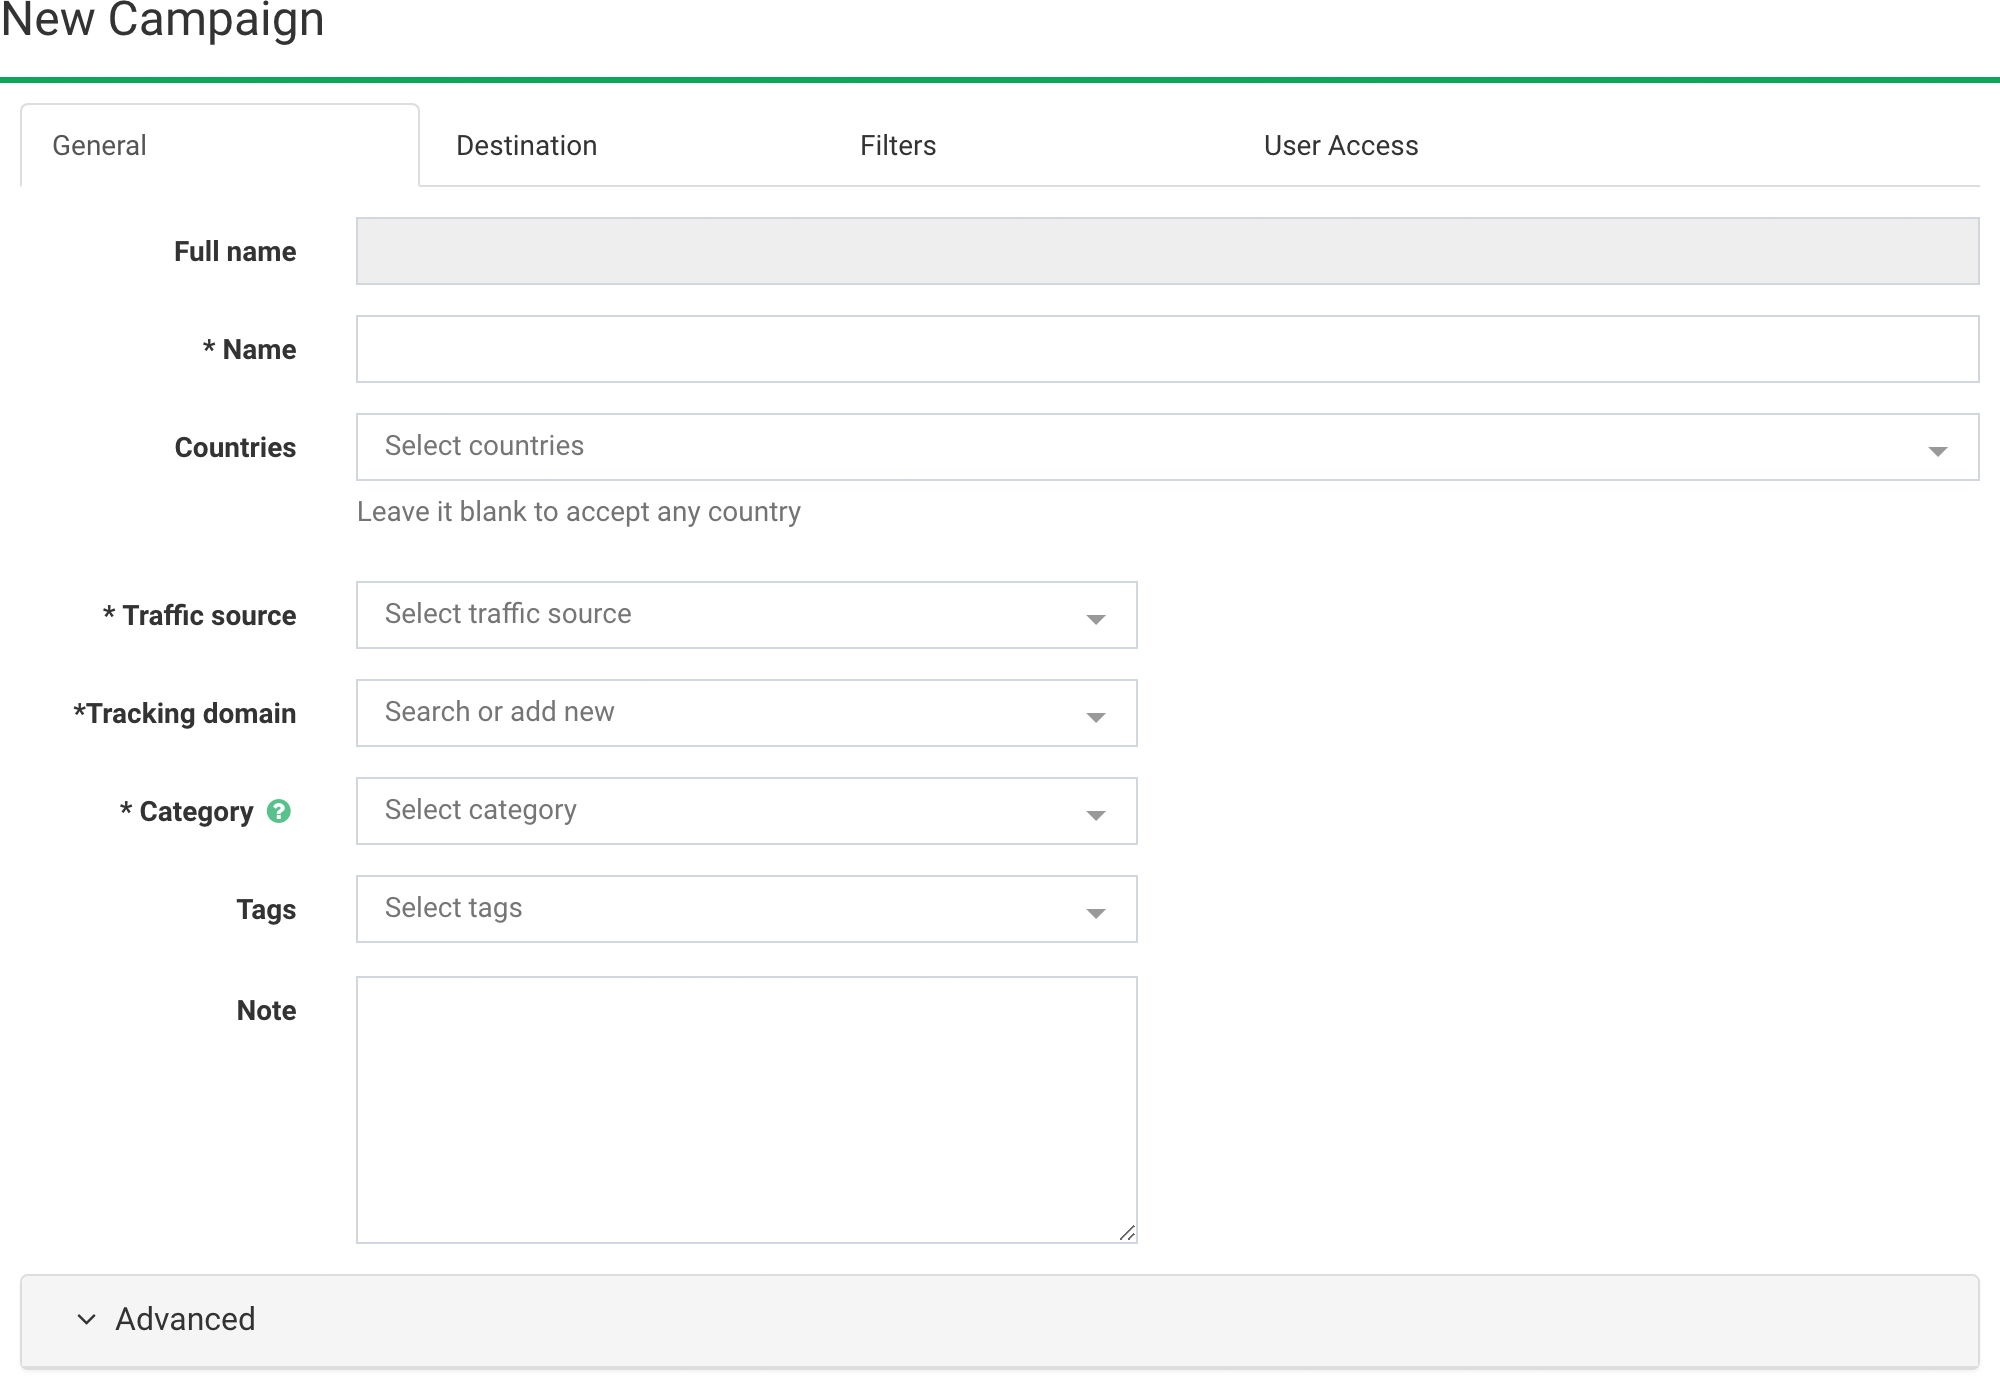Image resolution: width=2000 pixels, height=1376 pixels.
Task: Click the Category help question mark icon
Action: [x=279, y=811]
